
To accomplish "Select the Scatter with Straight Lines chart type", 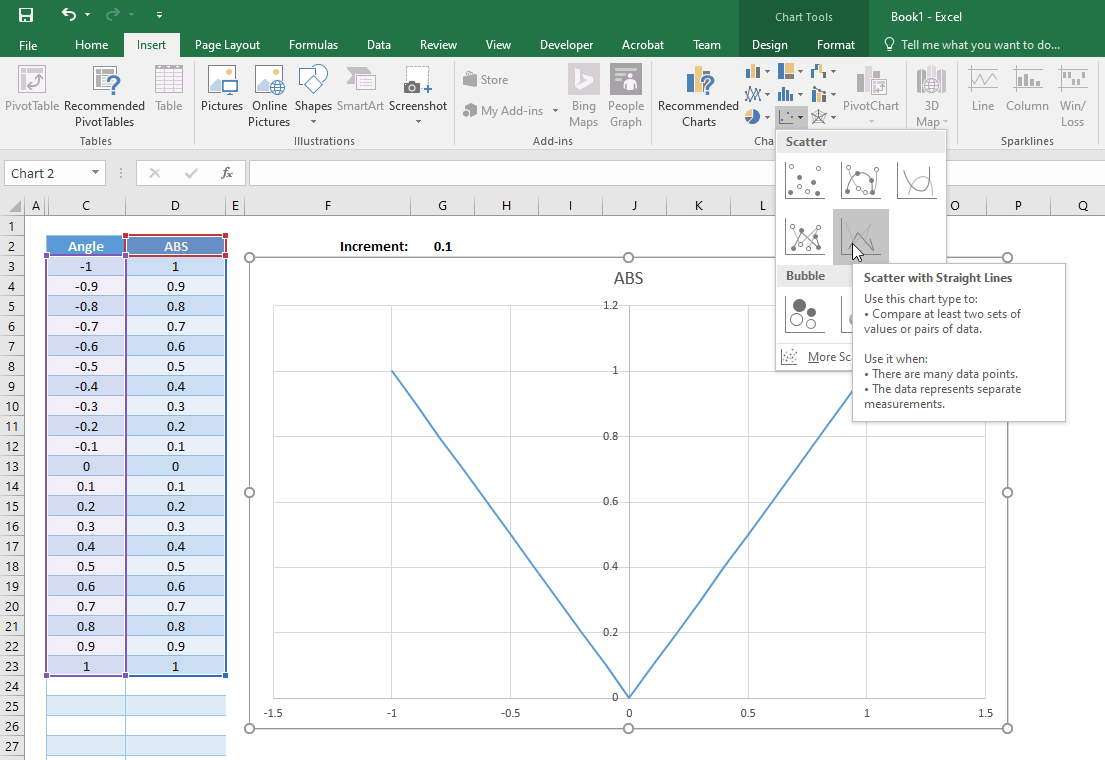I will pyautogui.click(x=860, y=236).
